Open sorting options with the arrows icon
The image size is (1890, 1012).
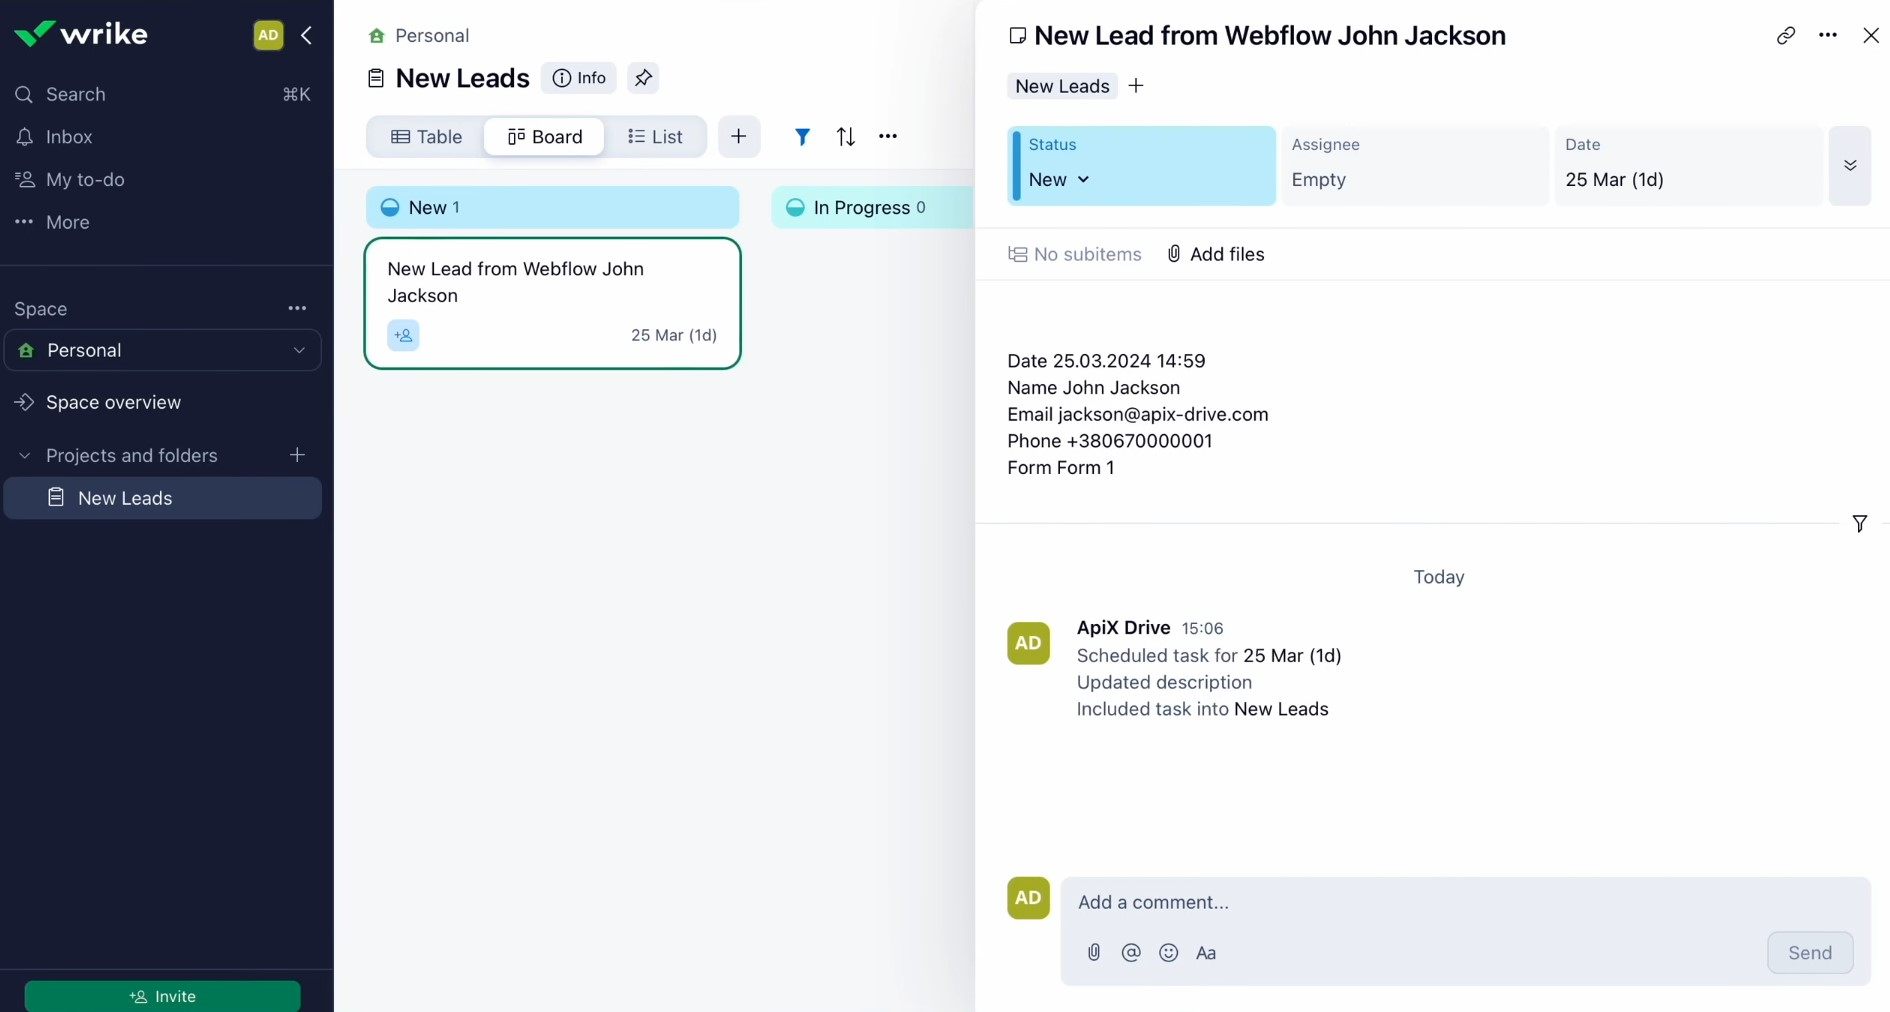point(846,137)
